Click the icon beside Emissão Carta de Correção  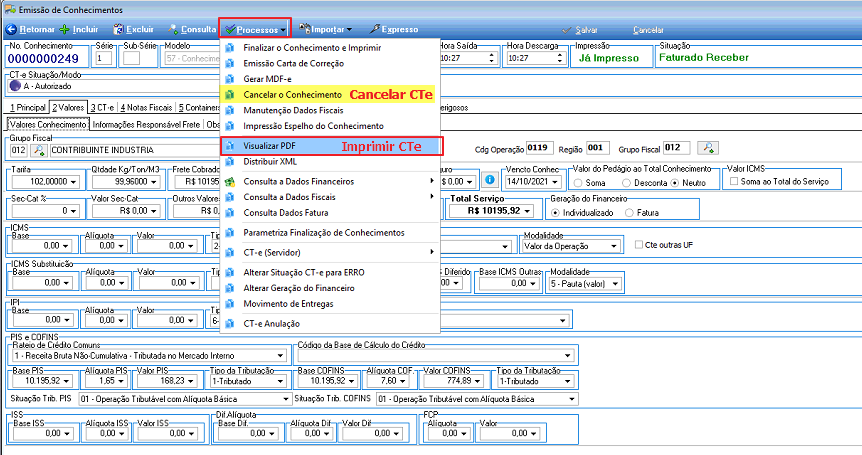click(x=230, y=64)
